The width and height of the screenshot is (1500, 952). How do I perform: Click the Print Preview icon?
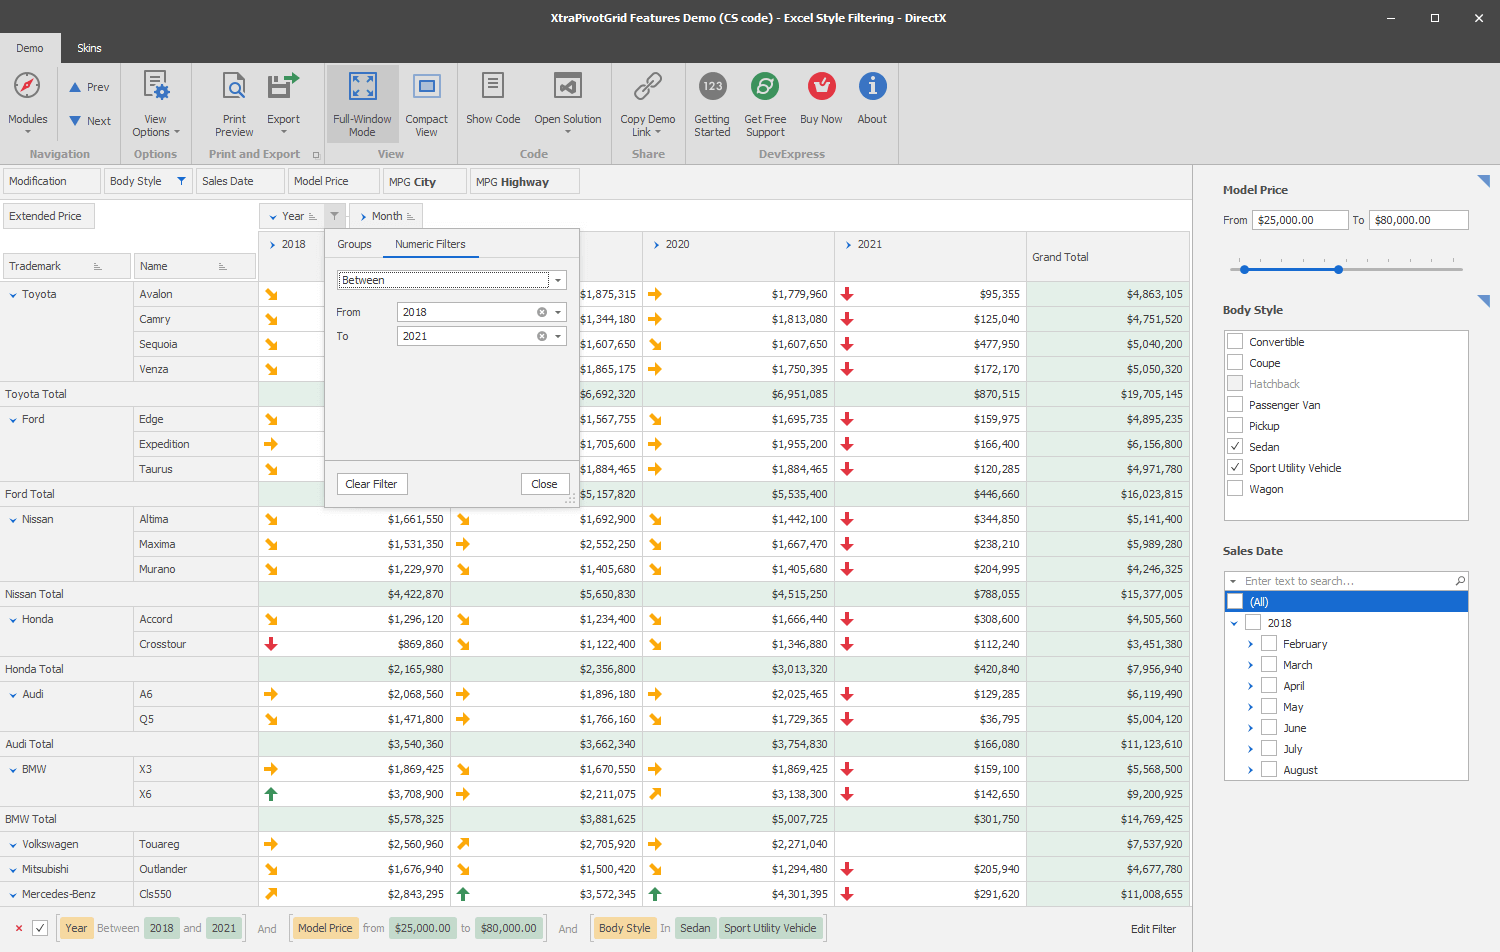[234, 87]
